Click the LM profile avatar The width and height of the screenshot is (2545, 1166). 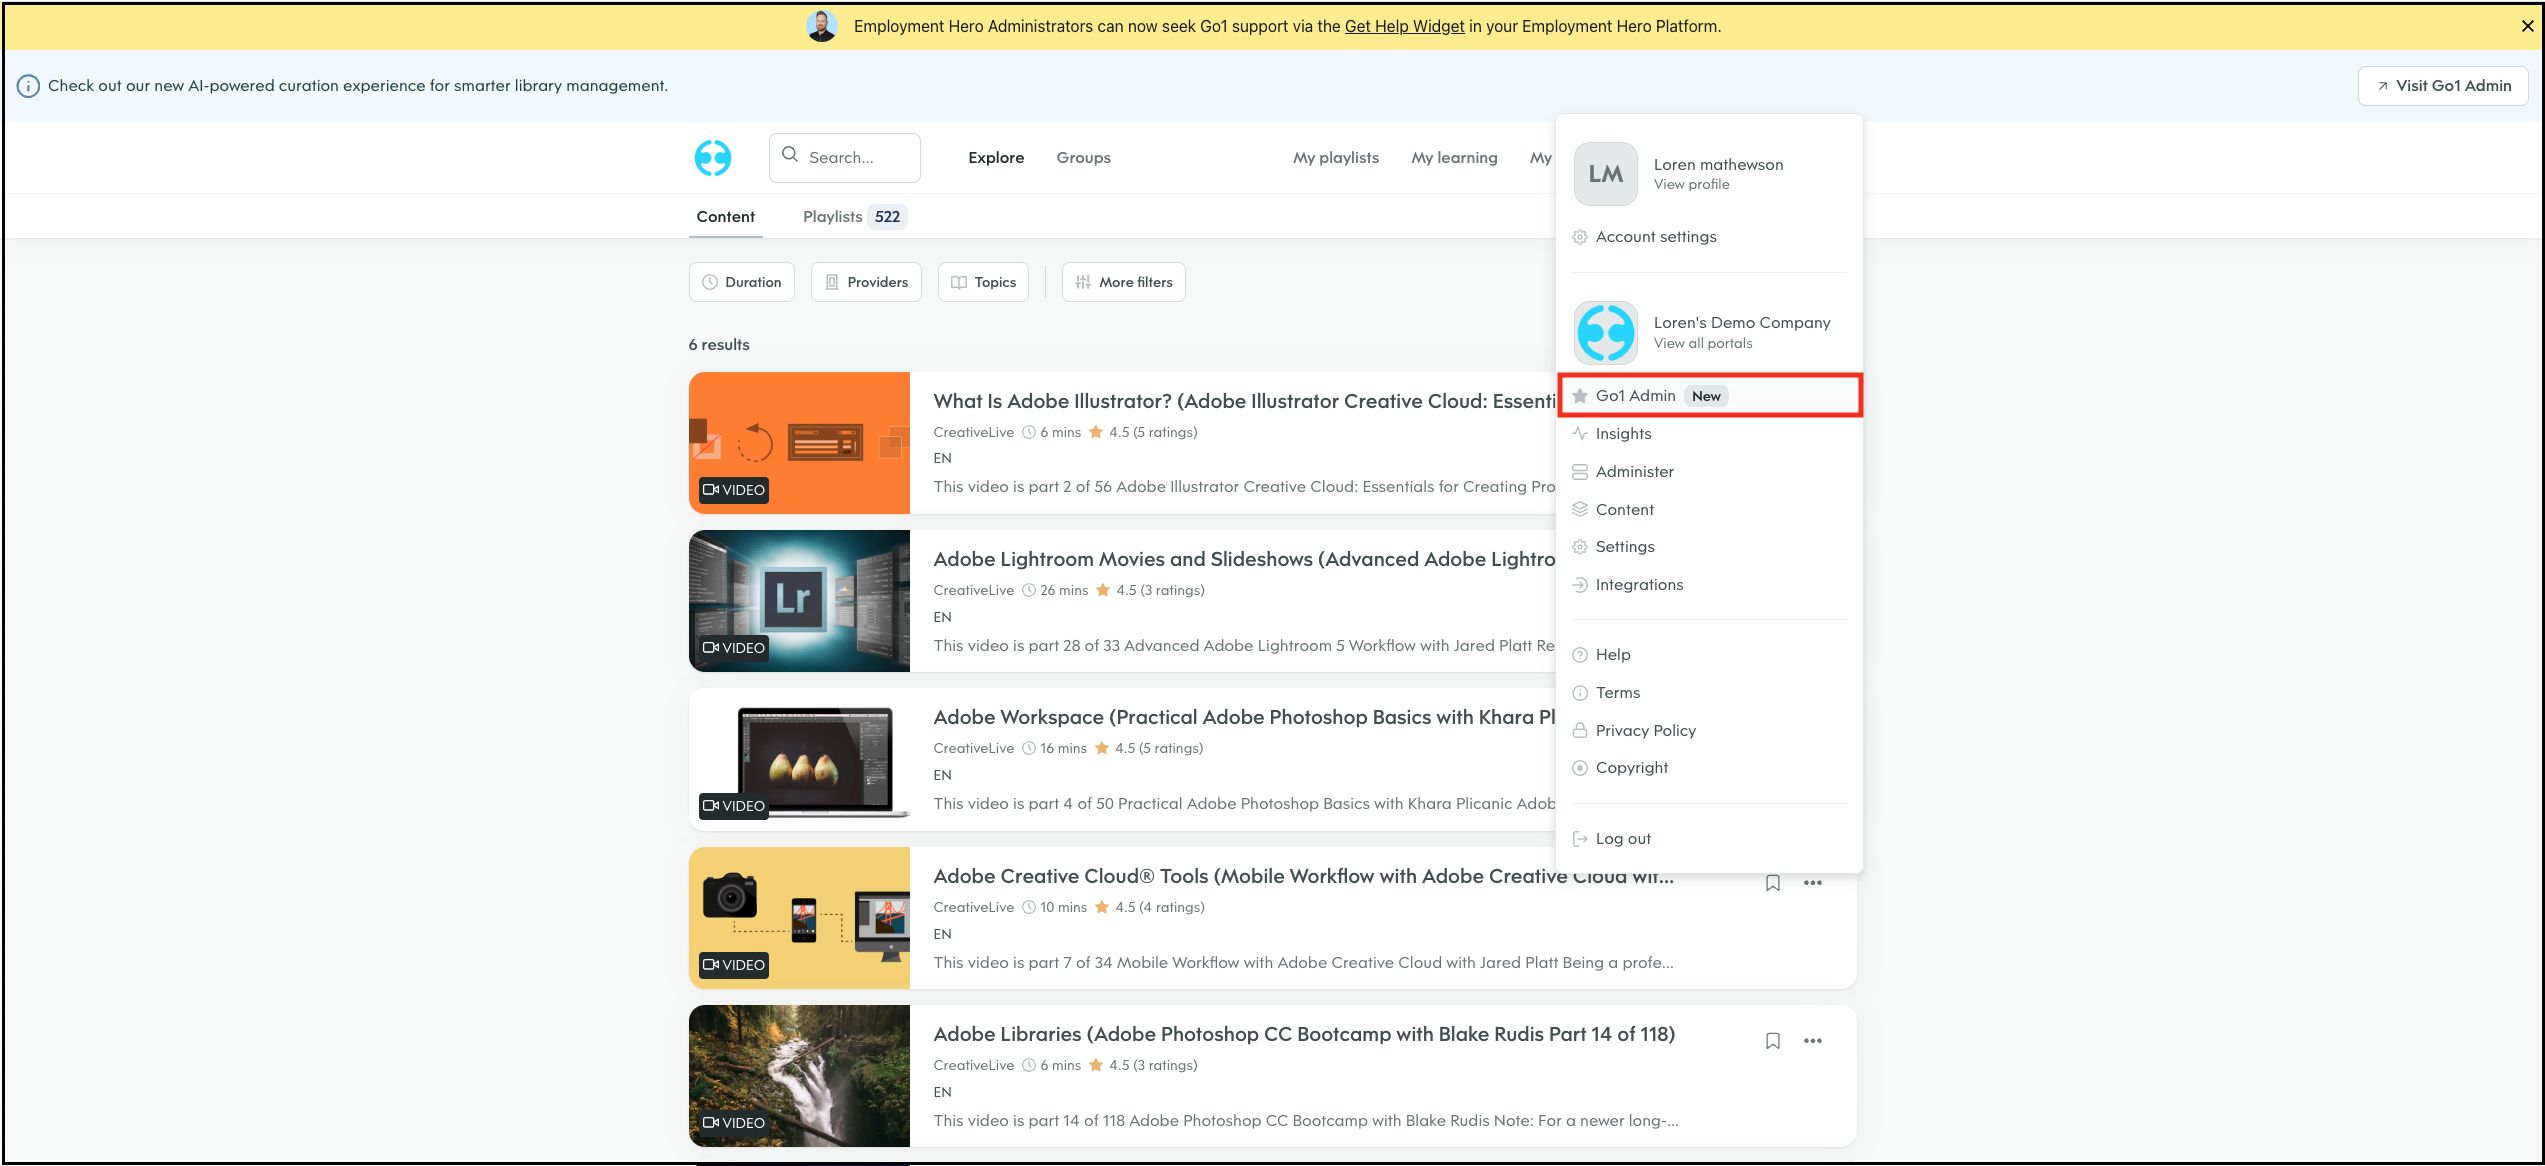click(x=1605, y=174)
